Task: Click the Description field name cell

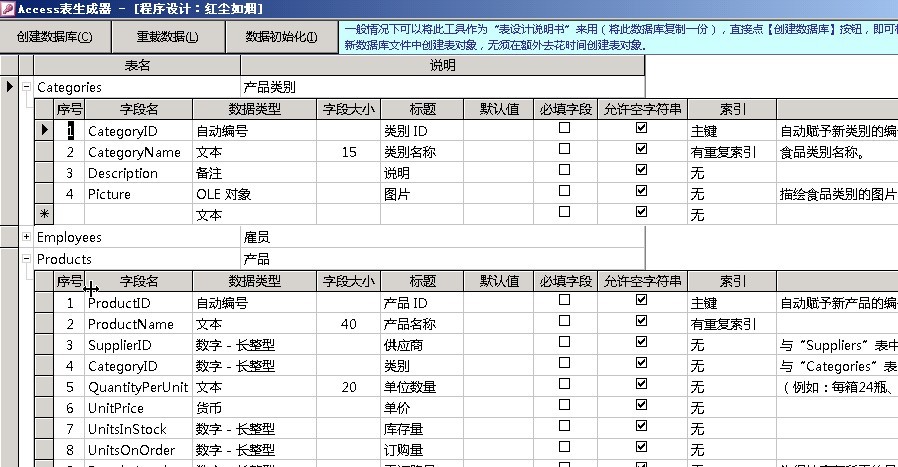Action: pyautogui.click(x=139, y=173)
